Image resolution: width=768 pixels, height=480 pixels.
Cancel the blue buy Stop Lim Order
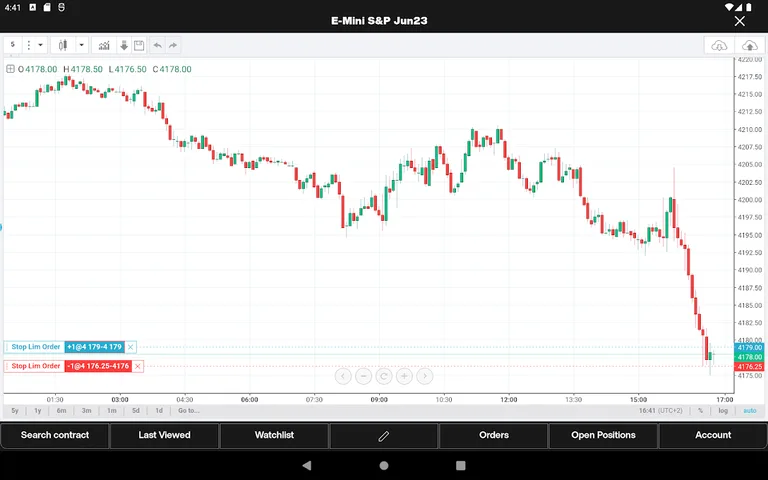(x=130, y=347)
